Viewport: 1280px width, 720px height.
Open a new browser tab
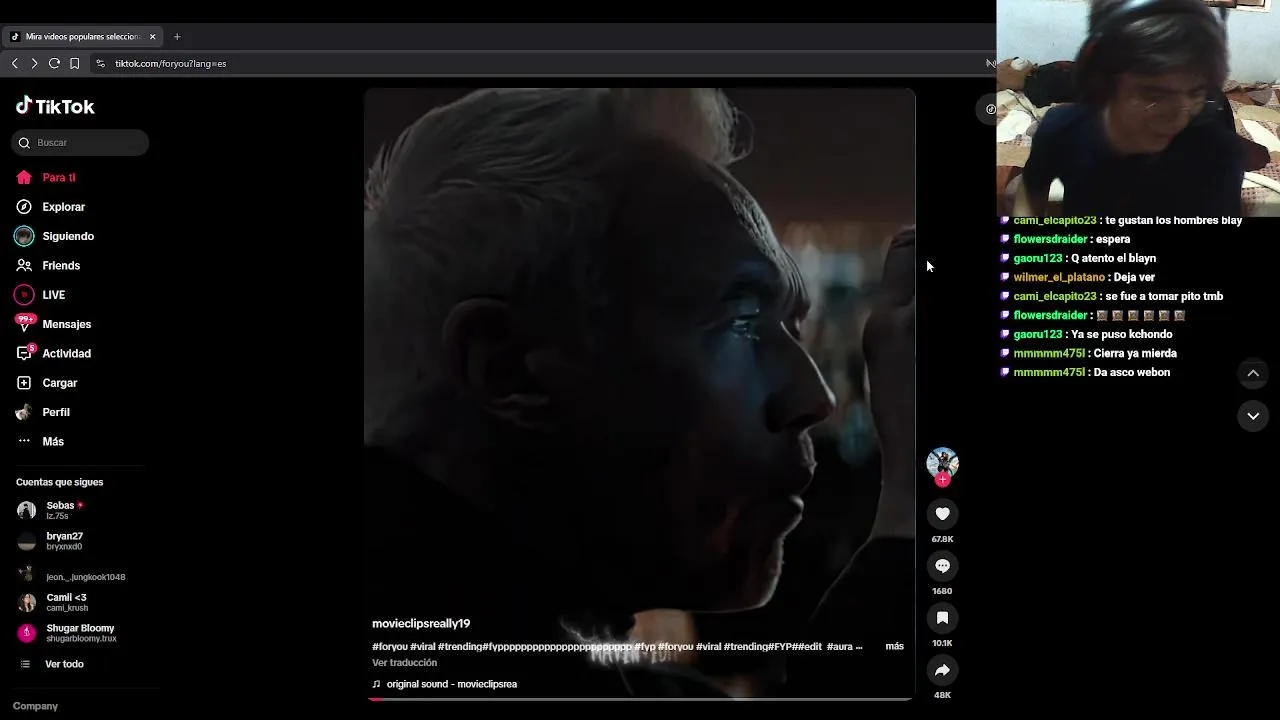(x=177, y=37)
